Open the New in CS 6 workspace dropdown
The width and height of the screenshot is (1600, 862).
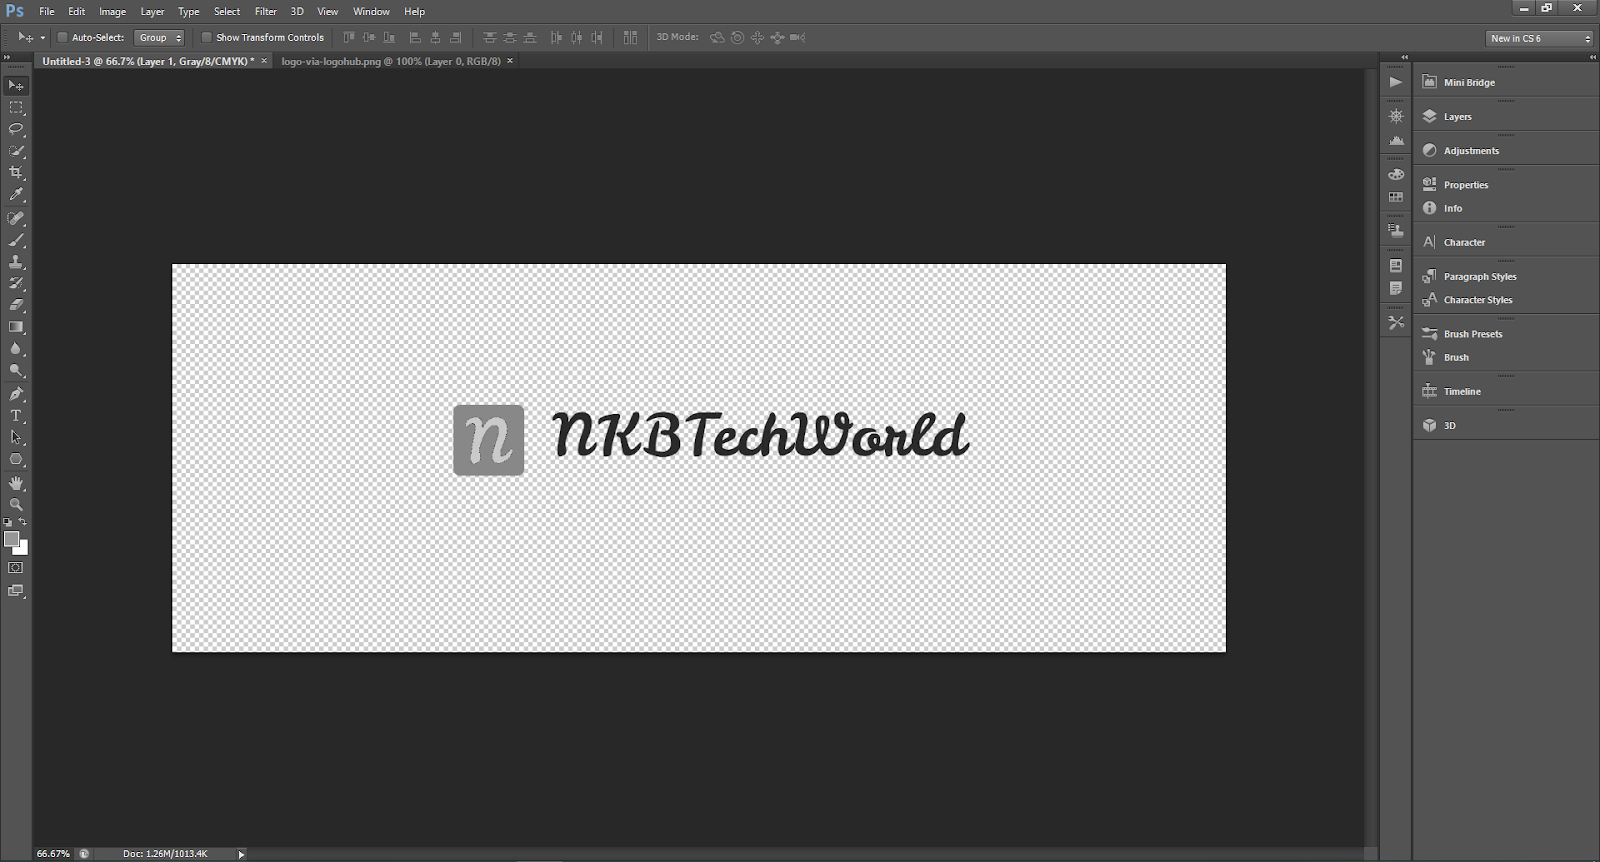(x=1540, y=38)
